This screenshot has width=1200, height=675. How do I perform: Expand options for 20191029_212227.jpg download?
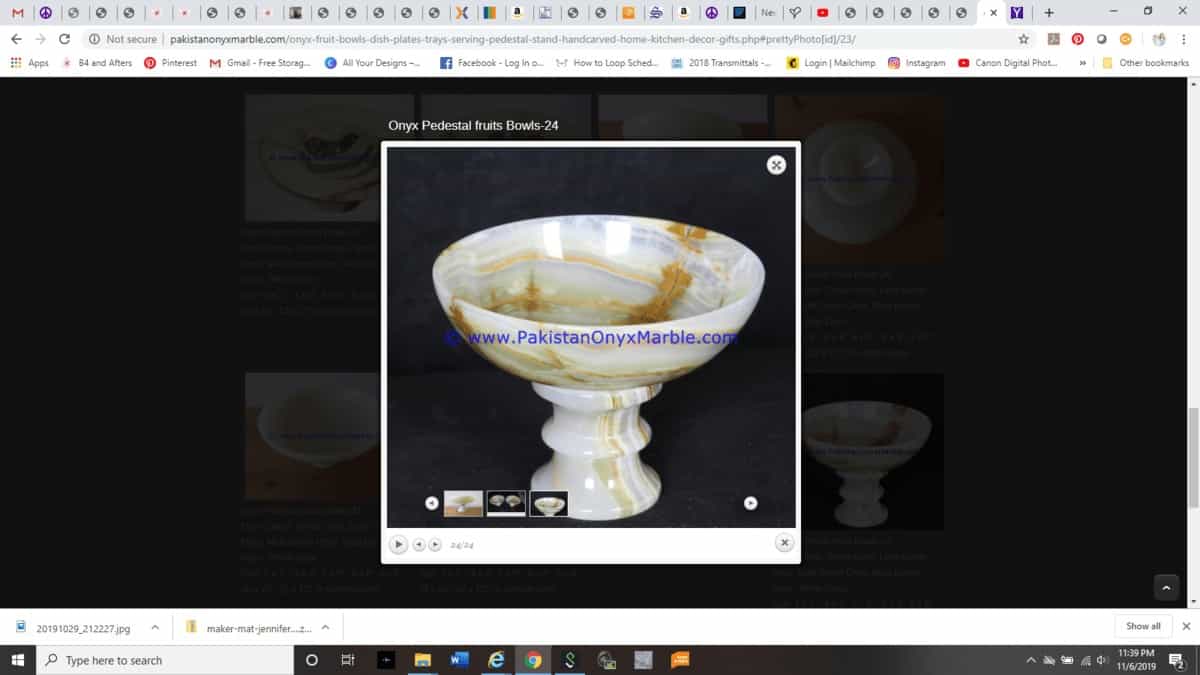click(155, 628)
